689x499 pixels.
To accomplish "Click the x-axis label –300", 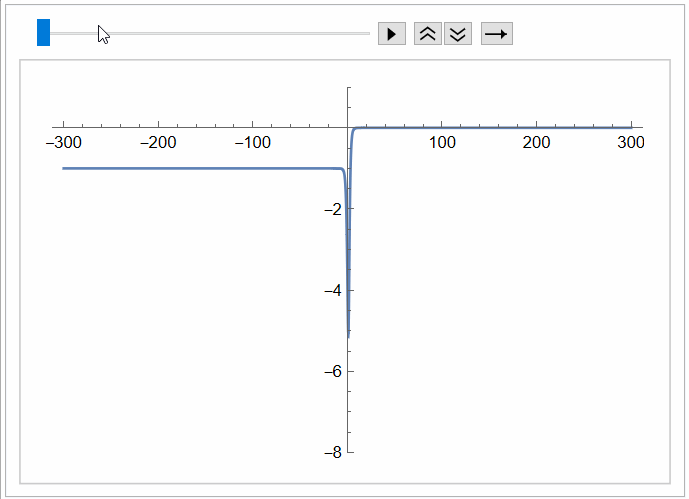I will 64,142.
